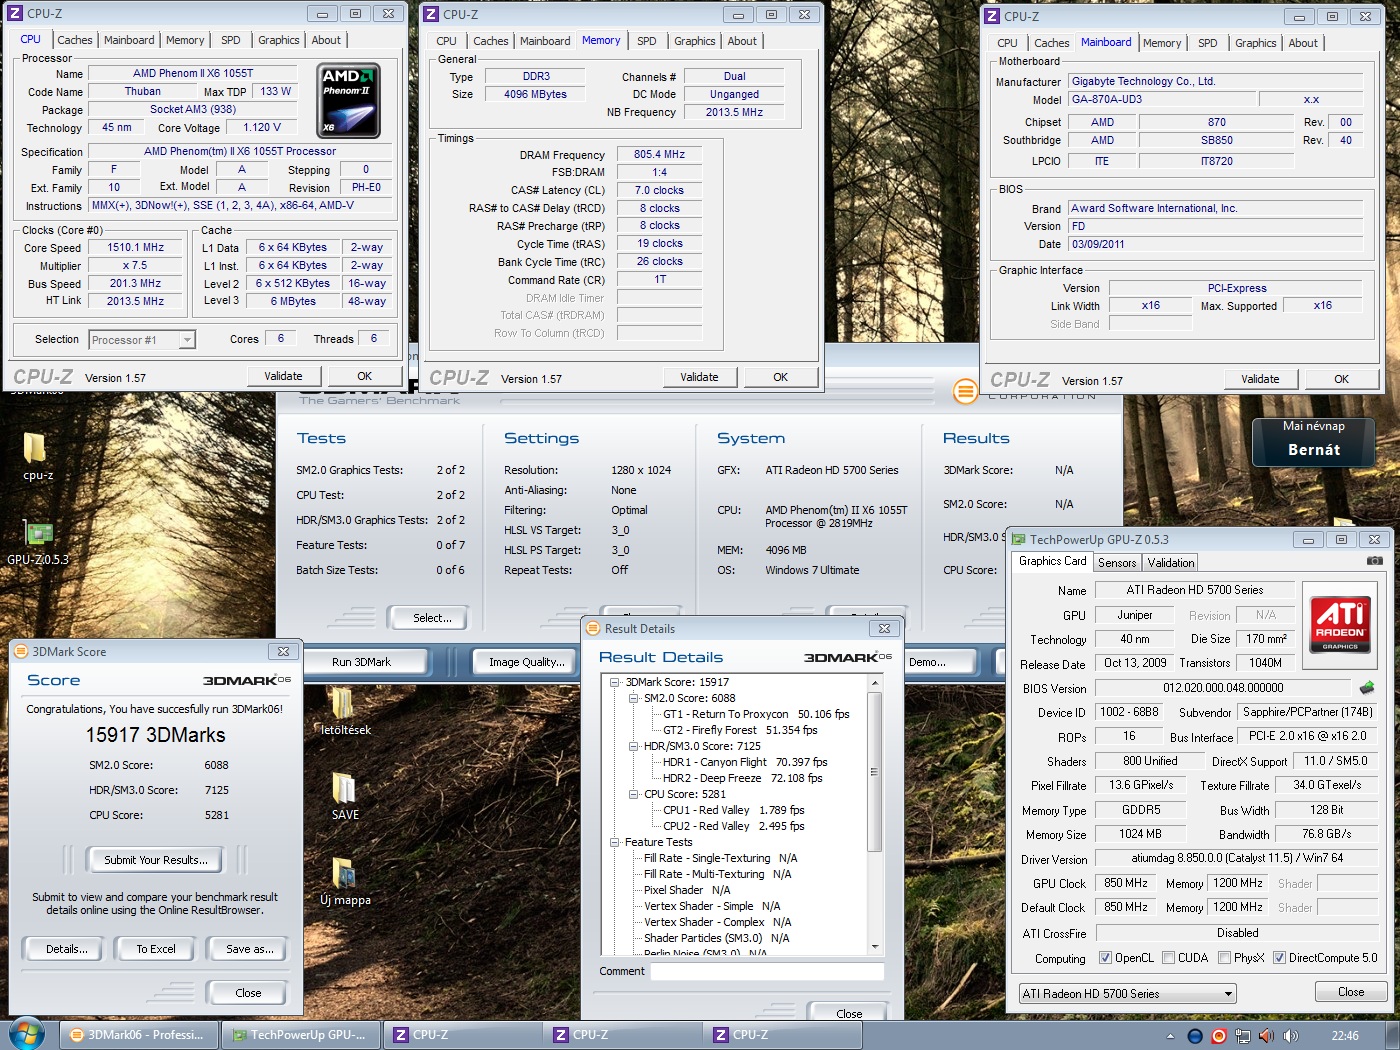Switch to the Validation tab in GPU-Z
The width and height of the screenshot is (1400, 1050).
click(x=1171, y=563)
